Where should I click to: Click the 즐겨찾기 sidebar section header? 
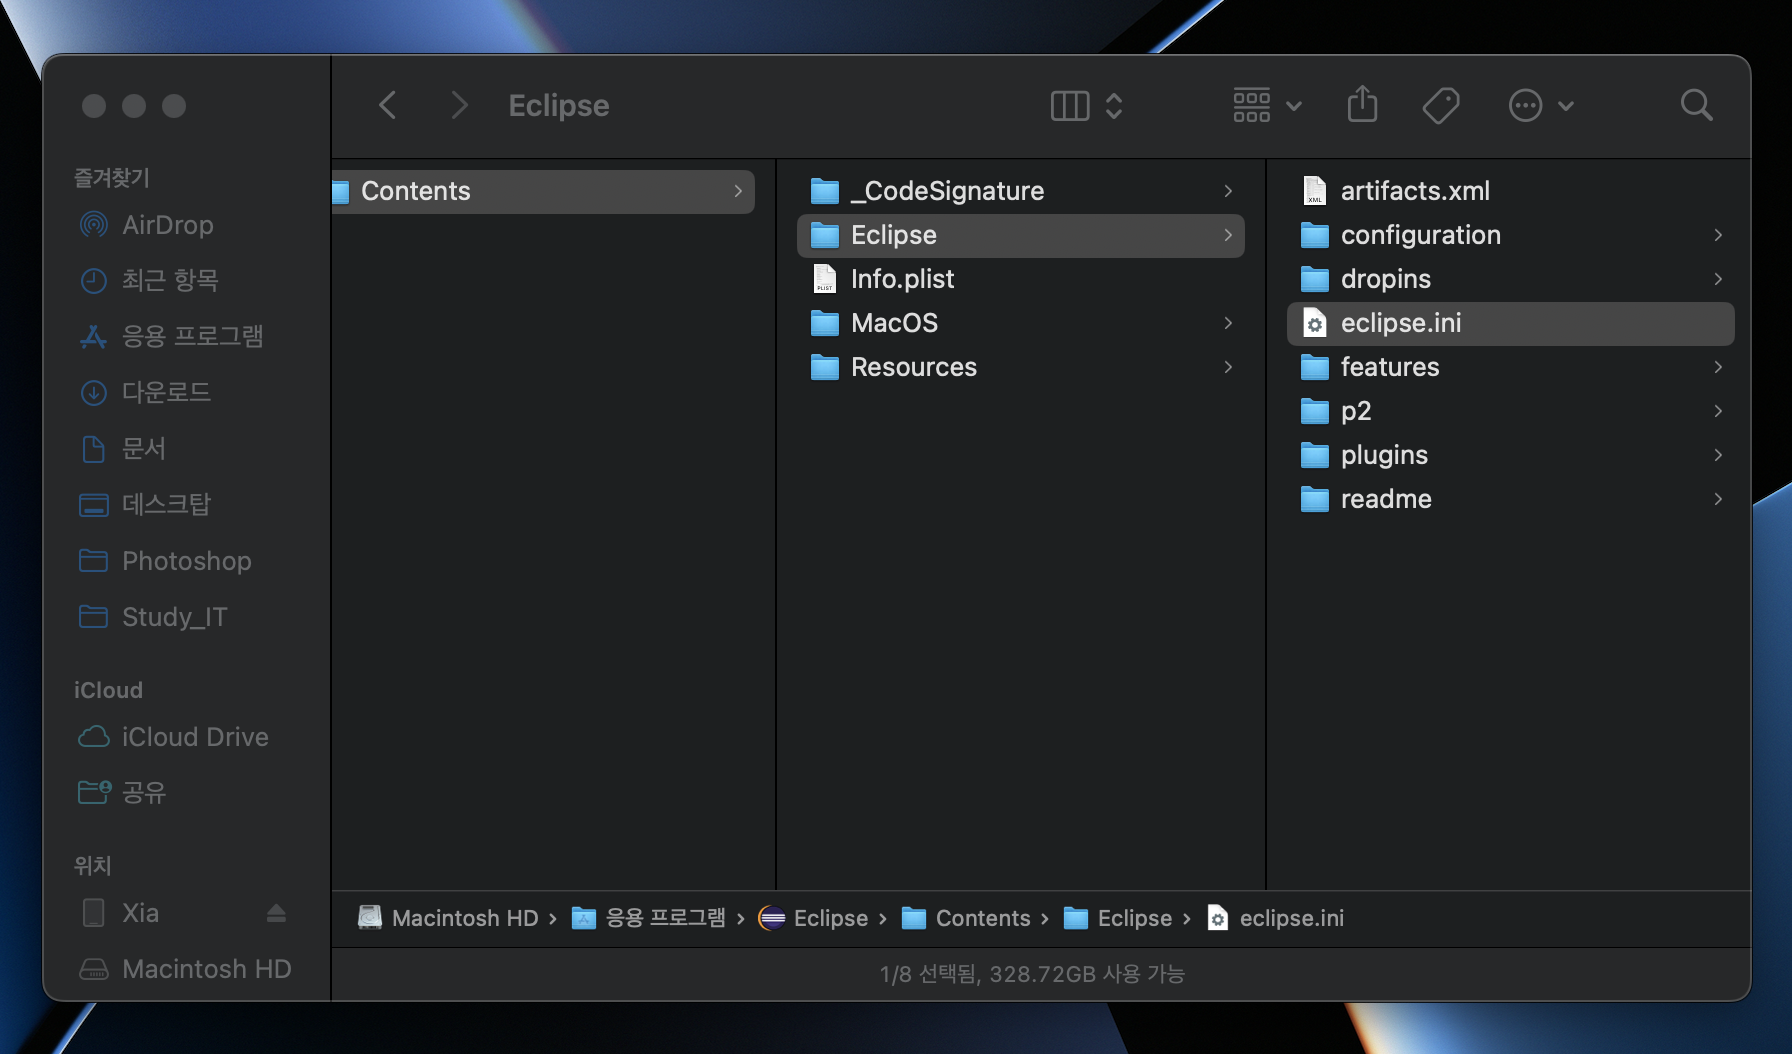(x=112, y=178)
